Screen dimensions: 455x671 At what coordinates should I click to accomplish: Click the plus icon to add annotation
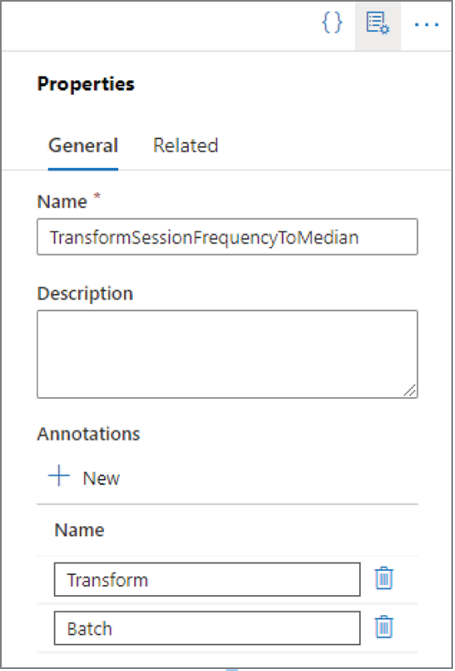click(x=59, y=476)
